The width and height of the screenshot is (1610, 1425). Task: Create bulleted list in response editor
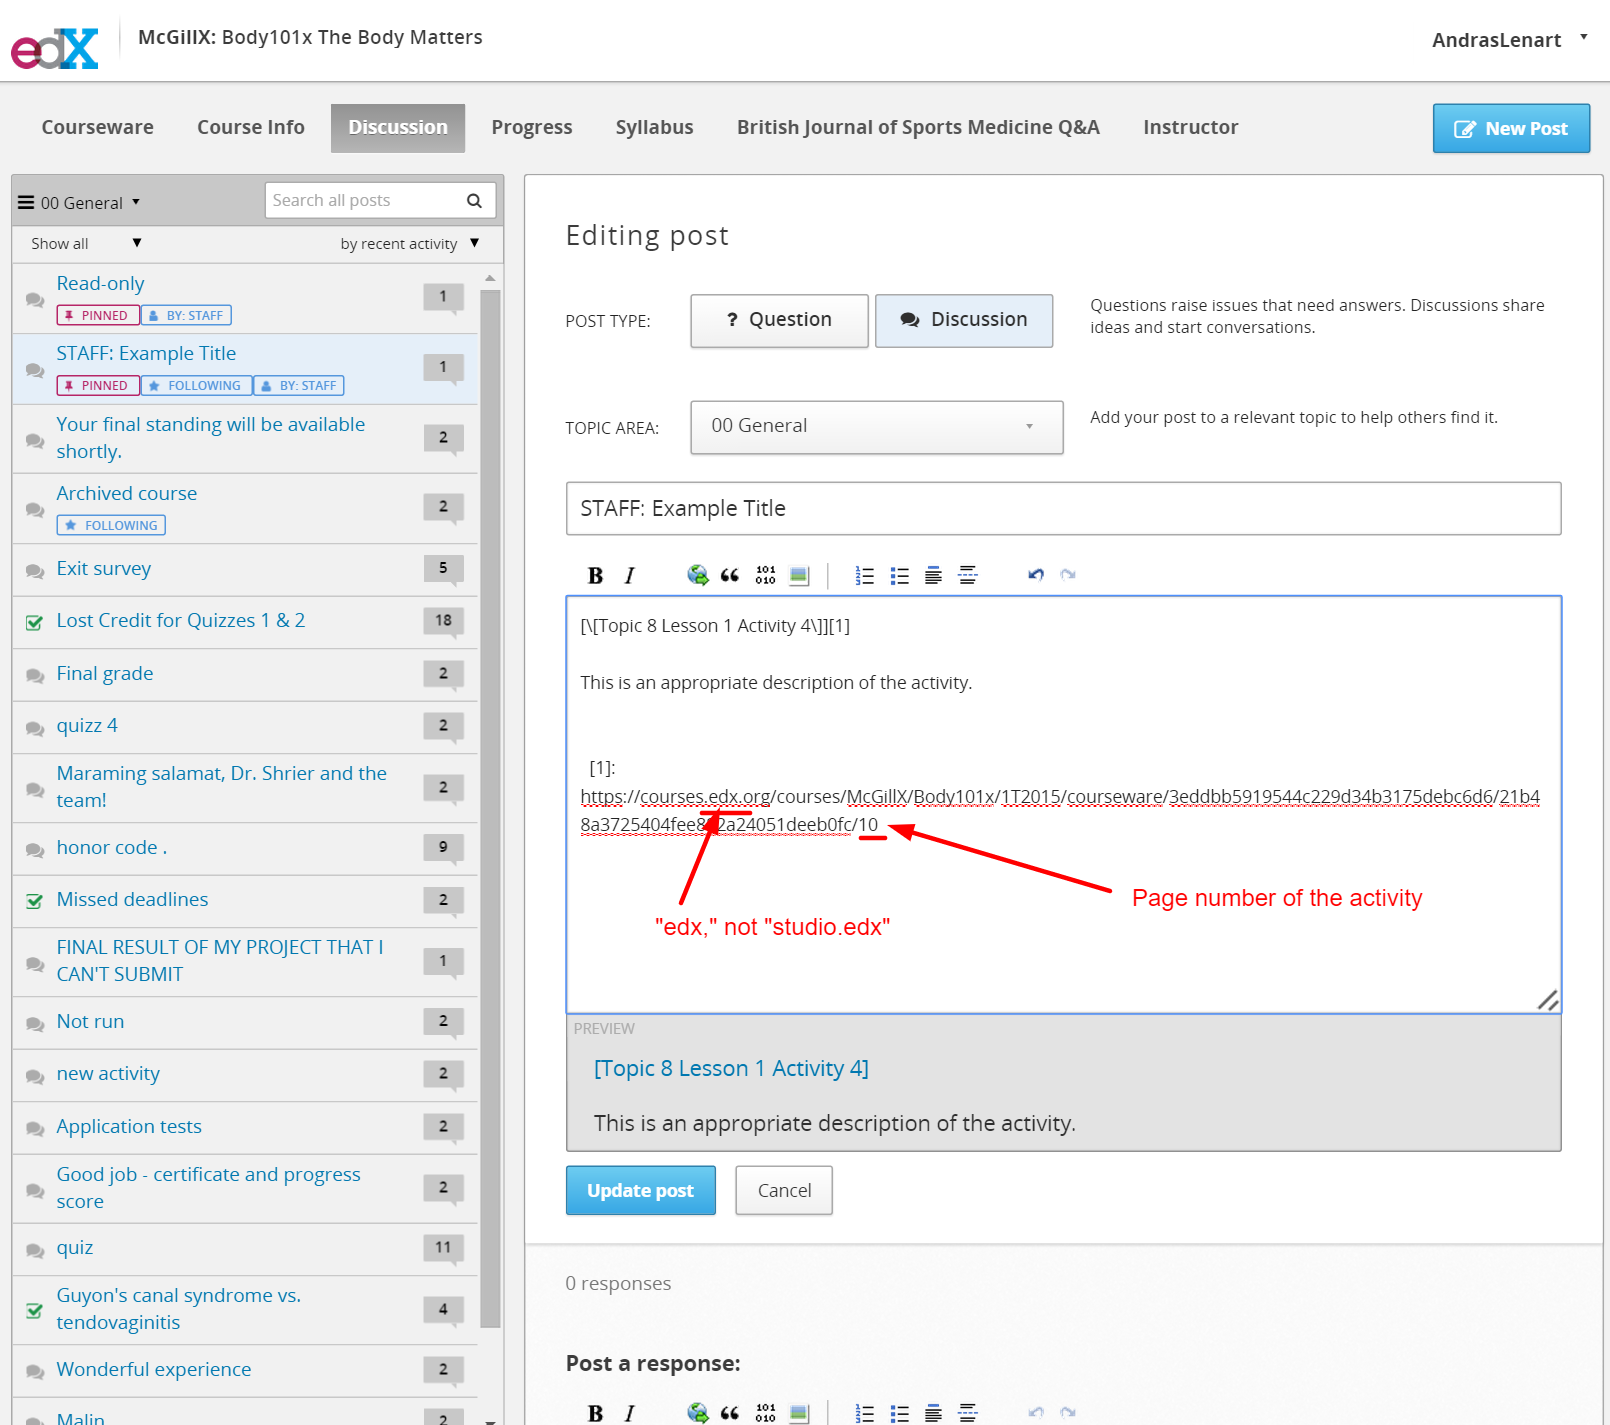tap(899, 1413)
